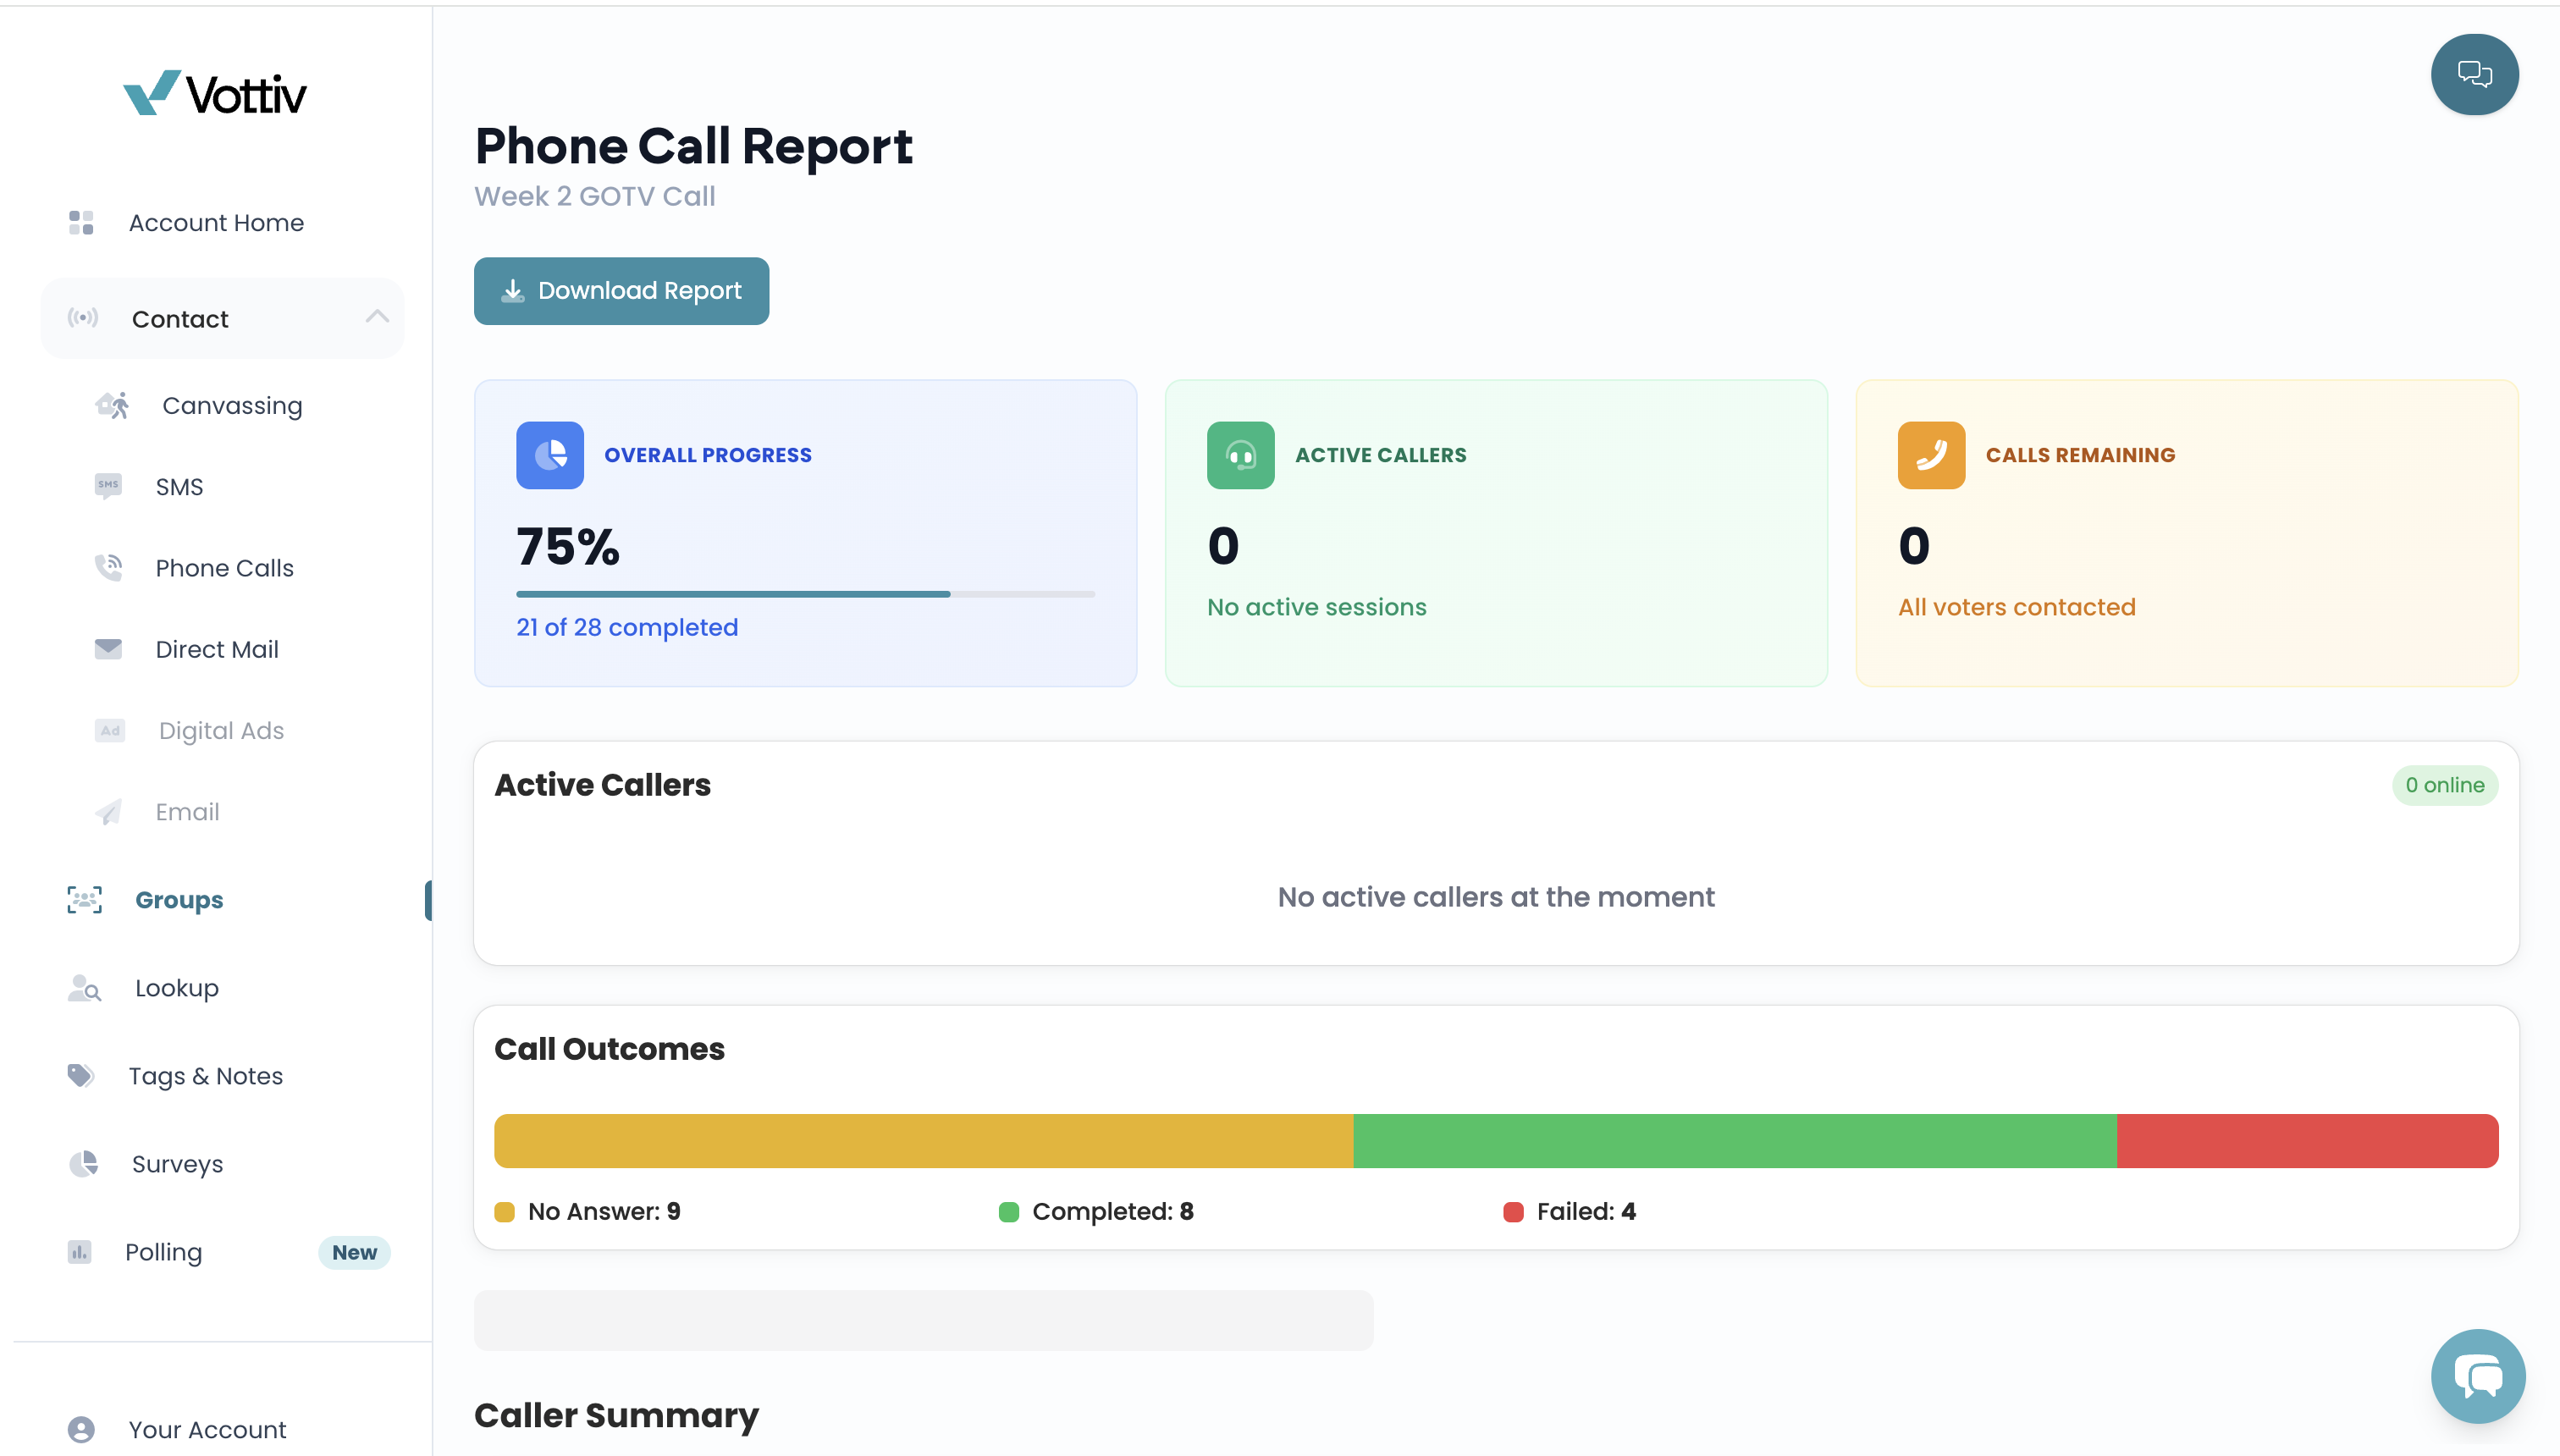2560x1456 pixels.
Task: Open SMS in the sidebar
Action: (179, 487)
